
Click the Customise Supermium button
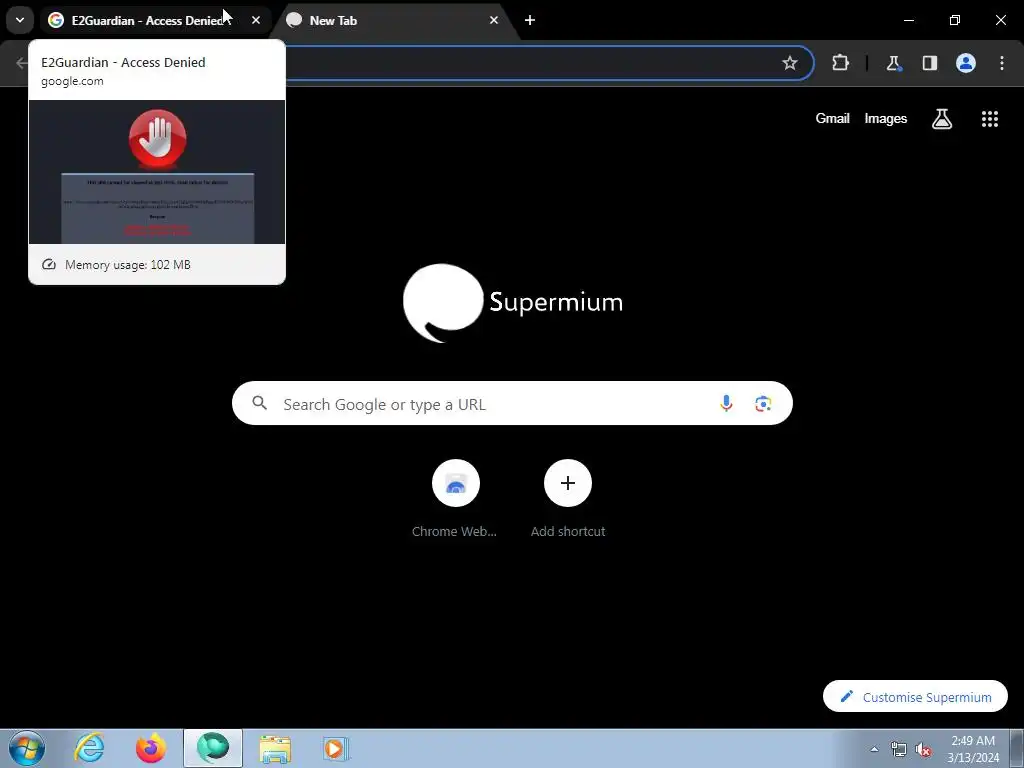[x=915, y=697]
